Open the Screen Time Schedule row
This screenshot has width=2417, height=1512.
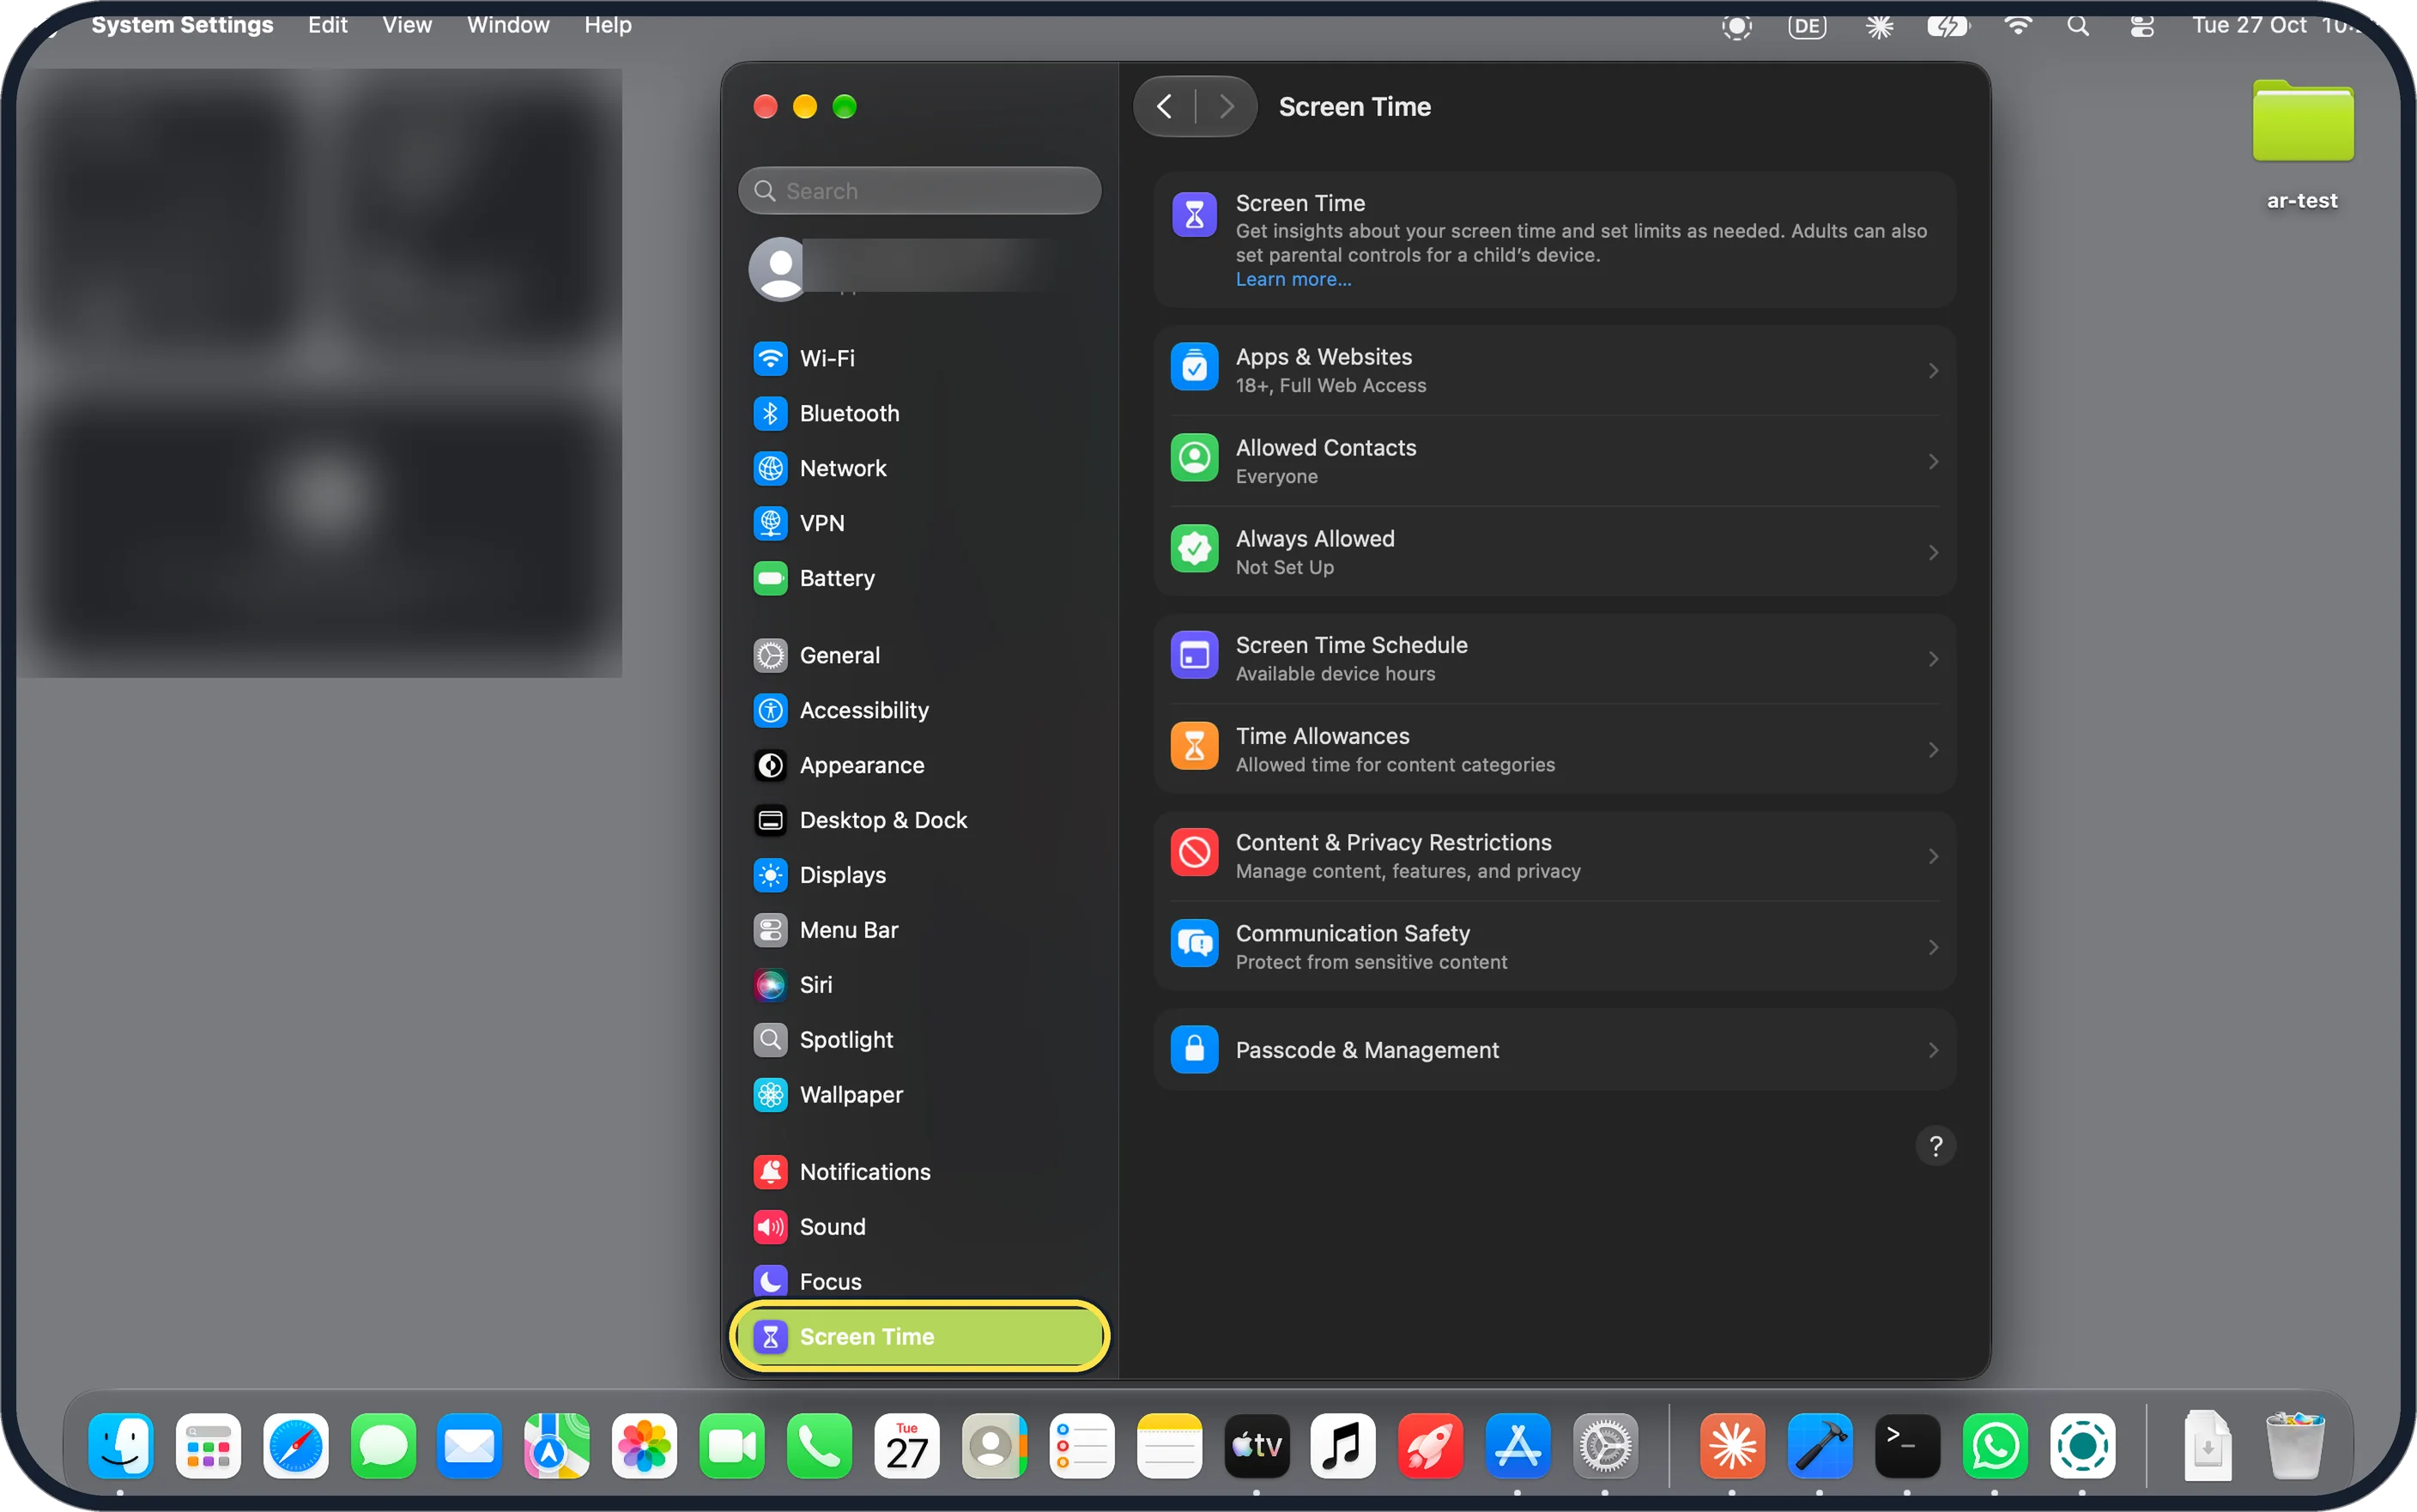point(1554,658)
